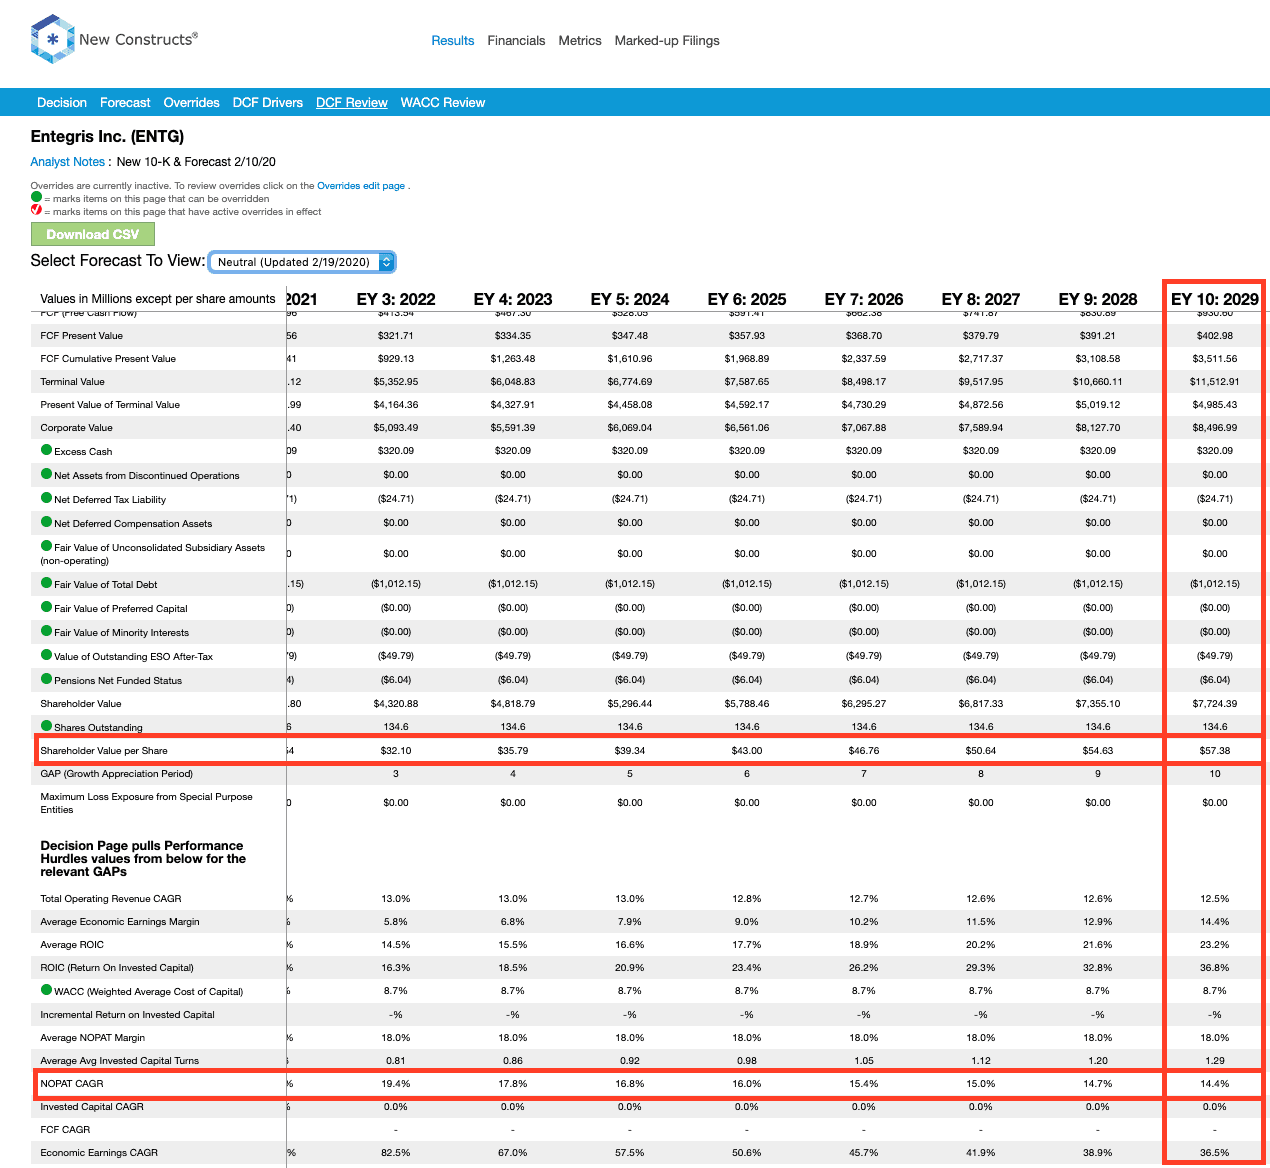This screenshot has height=1168, width=1270.
Task: Click the $32.10 per share value for 2022
Action: [x=396, y=751]
